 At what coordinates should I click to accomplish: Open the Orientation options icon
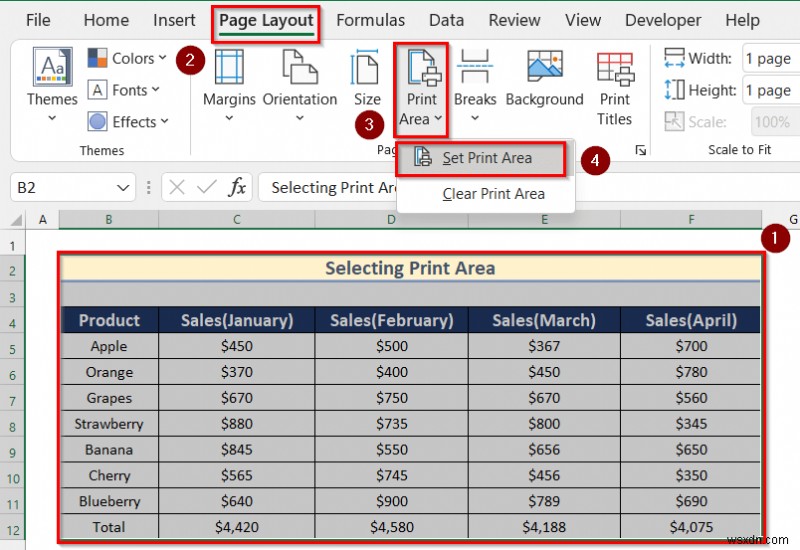(x=299, y=68)
